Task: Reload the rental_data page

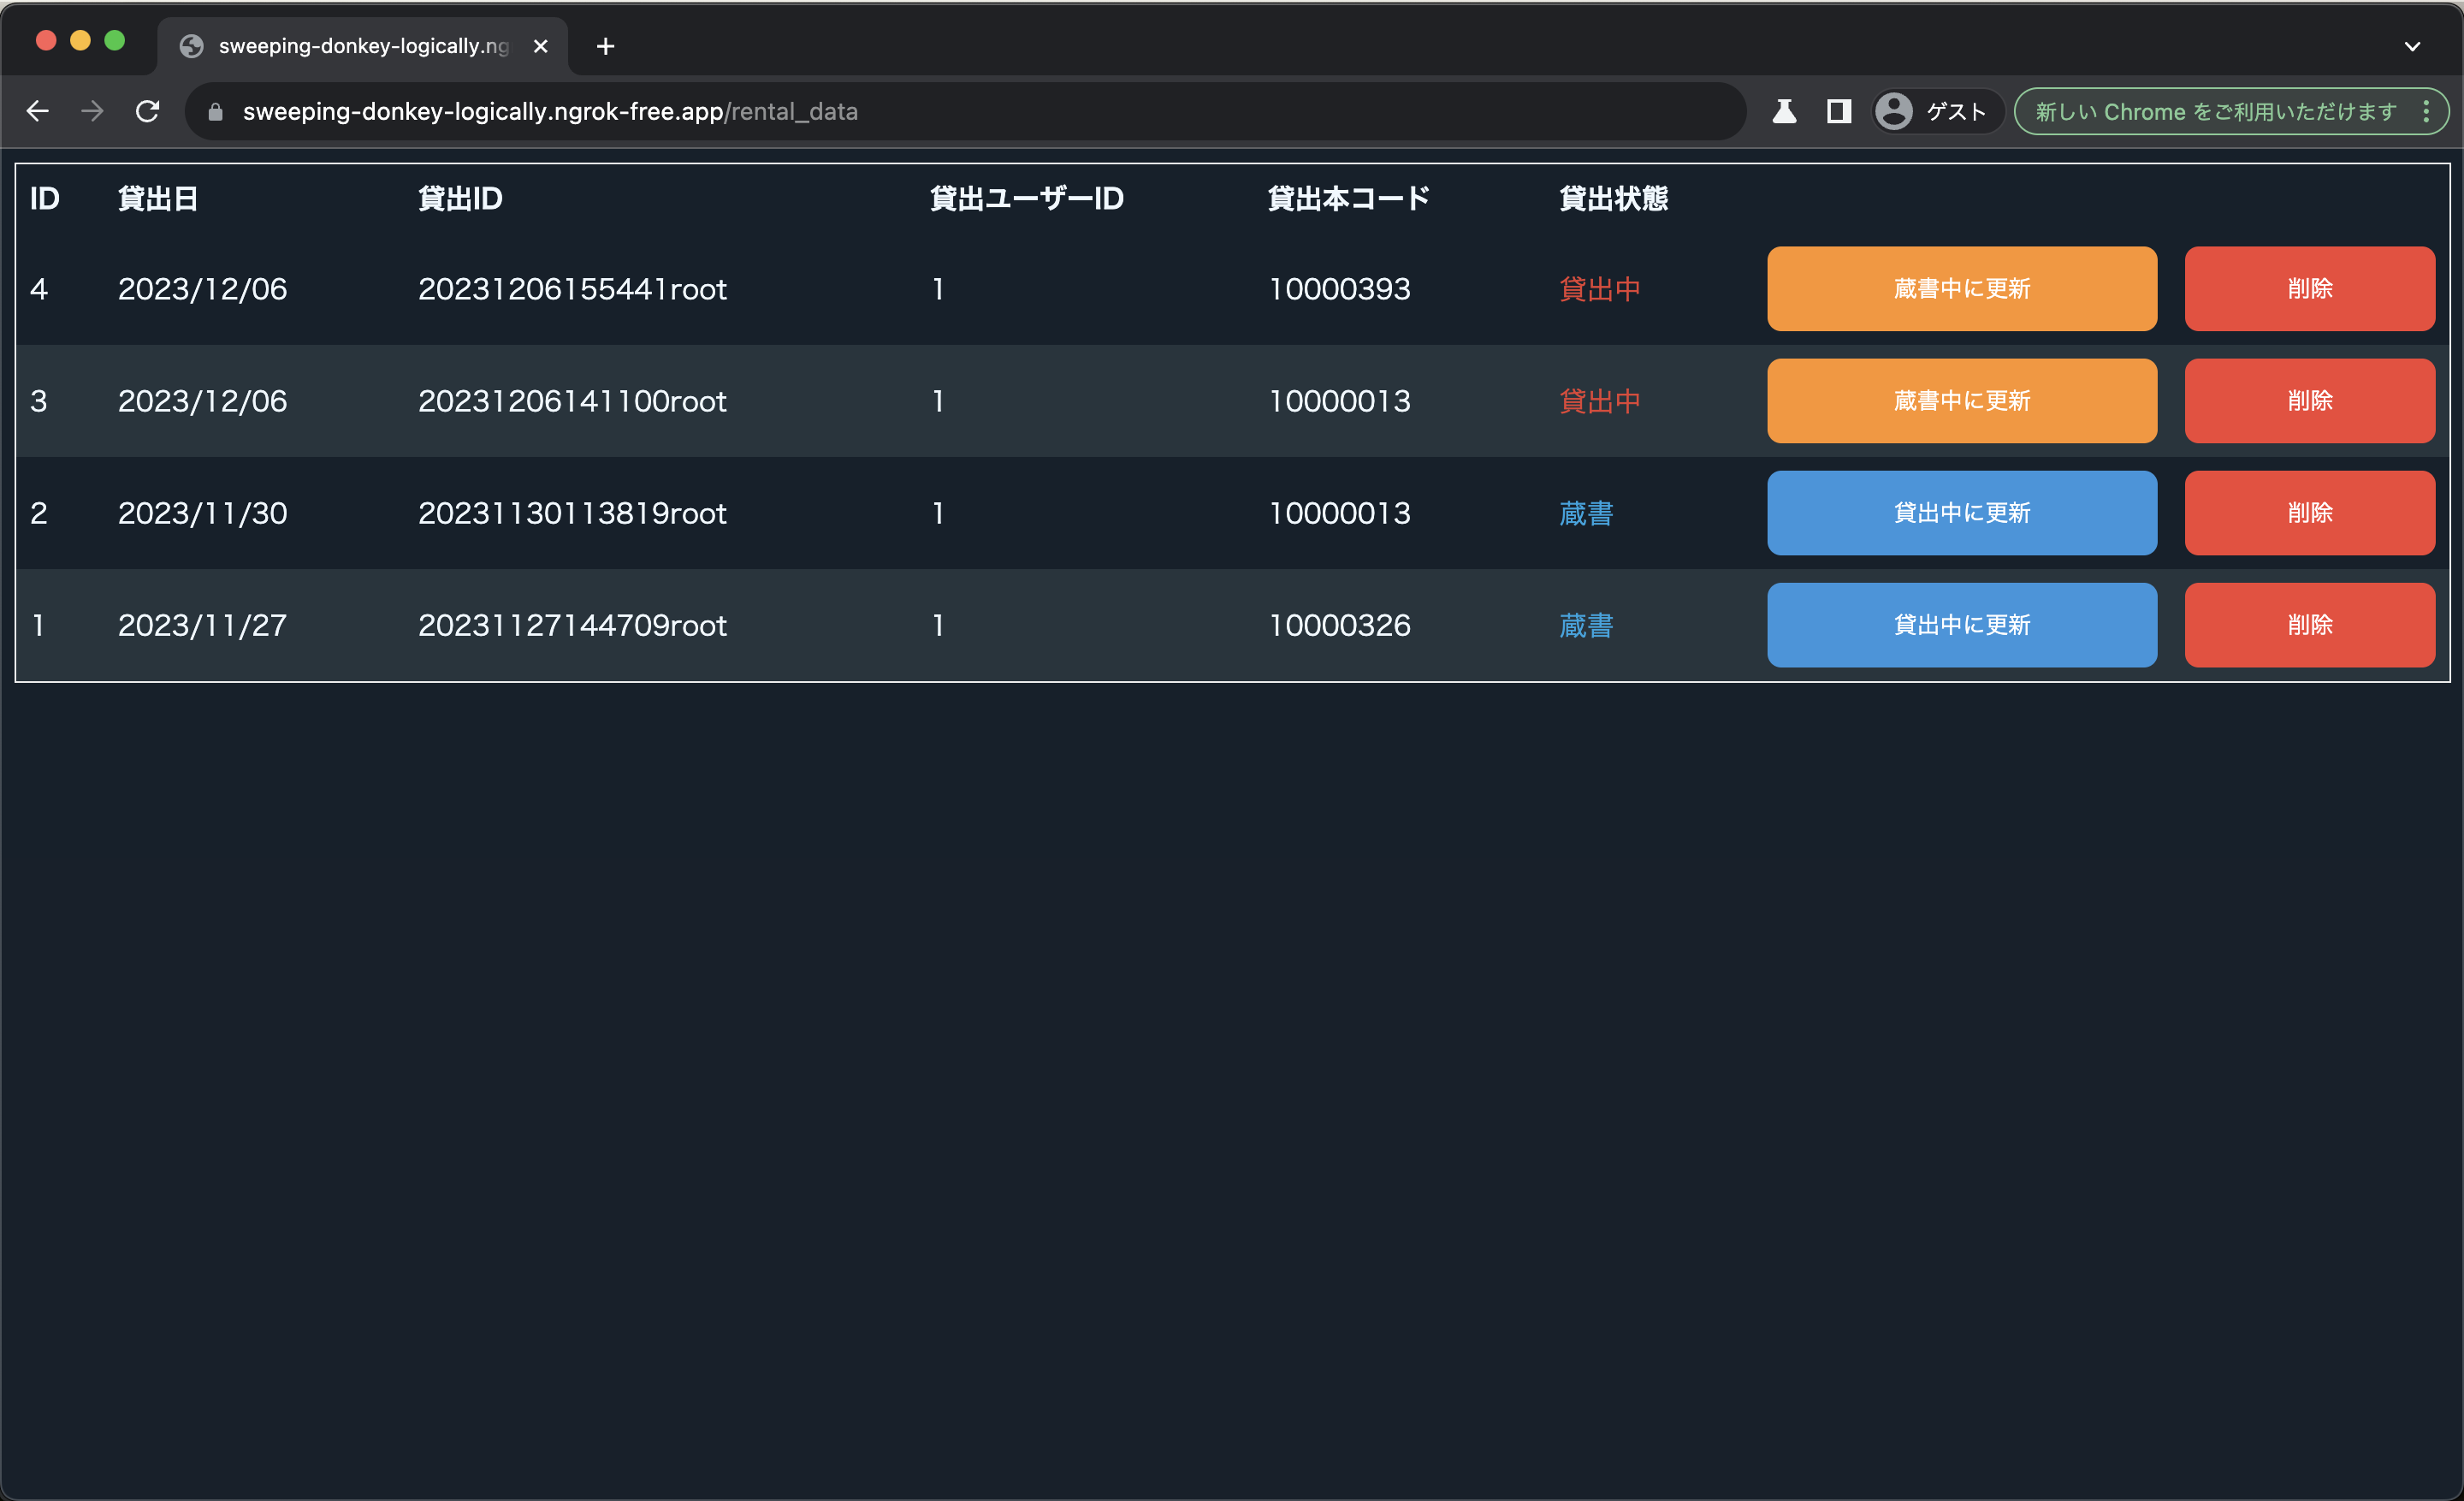Action: [x=148, y=111]
